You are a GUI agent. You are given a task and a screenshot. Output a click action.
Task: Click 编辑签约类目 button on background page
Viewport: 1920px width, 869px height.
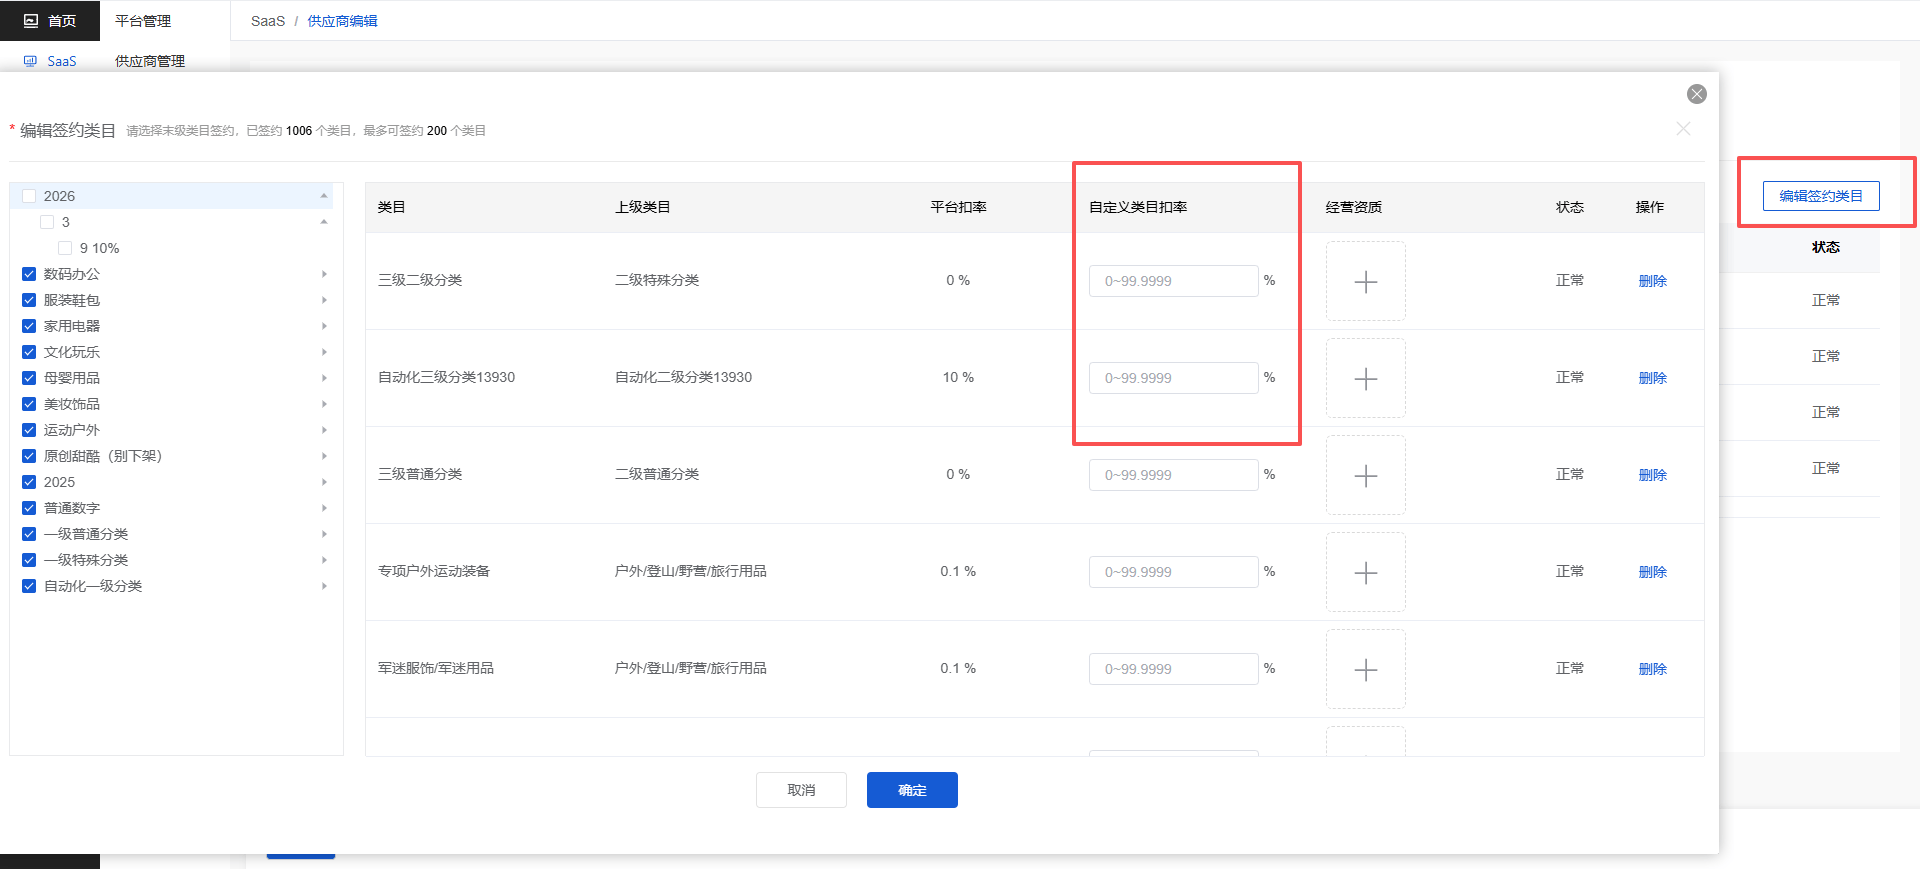pos(1821,196)
